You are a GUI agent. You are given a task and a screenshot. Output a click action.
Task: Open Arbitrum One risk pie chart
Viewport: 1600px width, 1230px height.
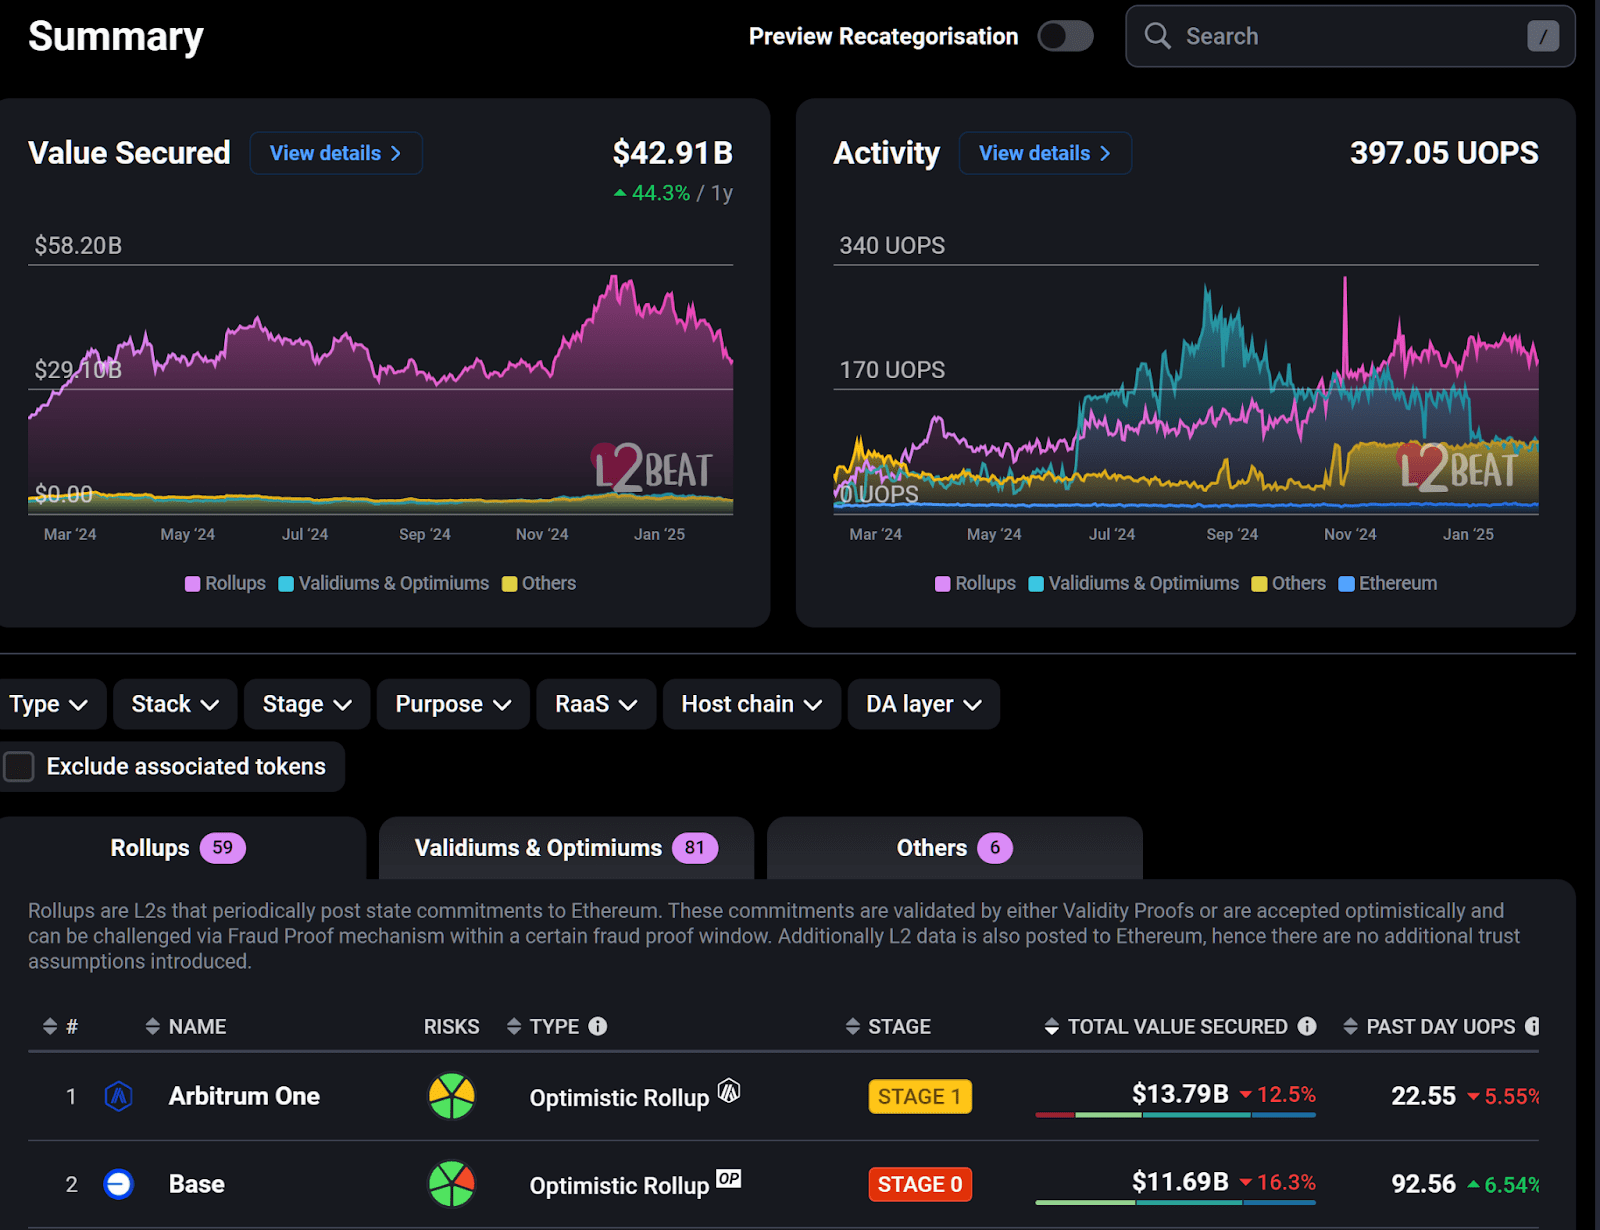451,1097
